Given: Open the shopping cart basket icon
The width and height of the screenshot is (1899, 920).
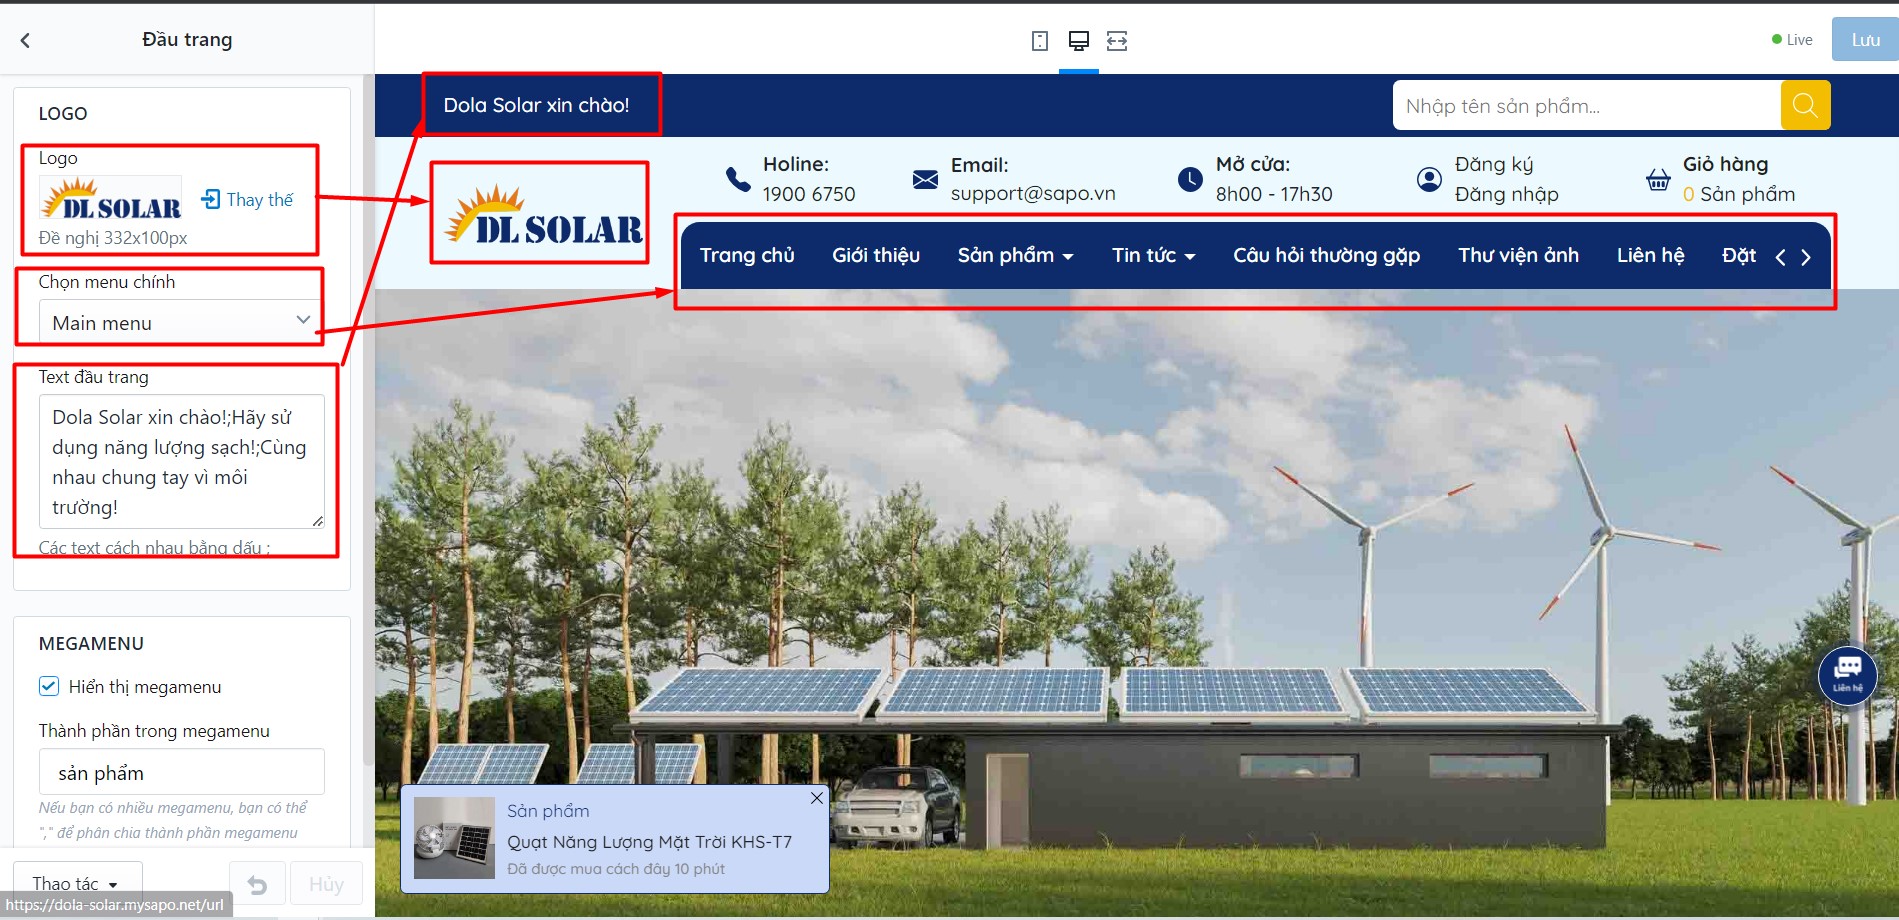Looking at the screenshot, I should [1658, 179].
